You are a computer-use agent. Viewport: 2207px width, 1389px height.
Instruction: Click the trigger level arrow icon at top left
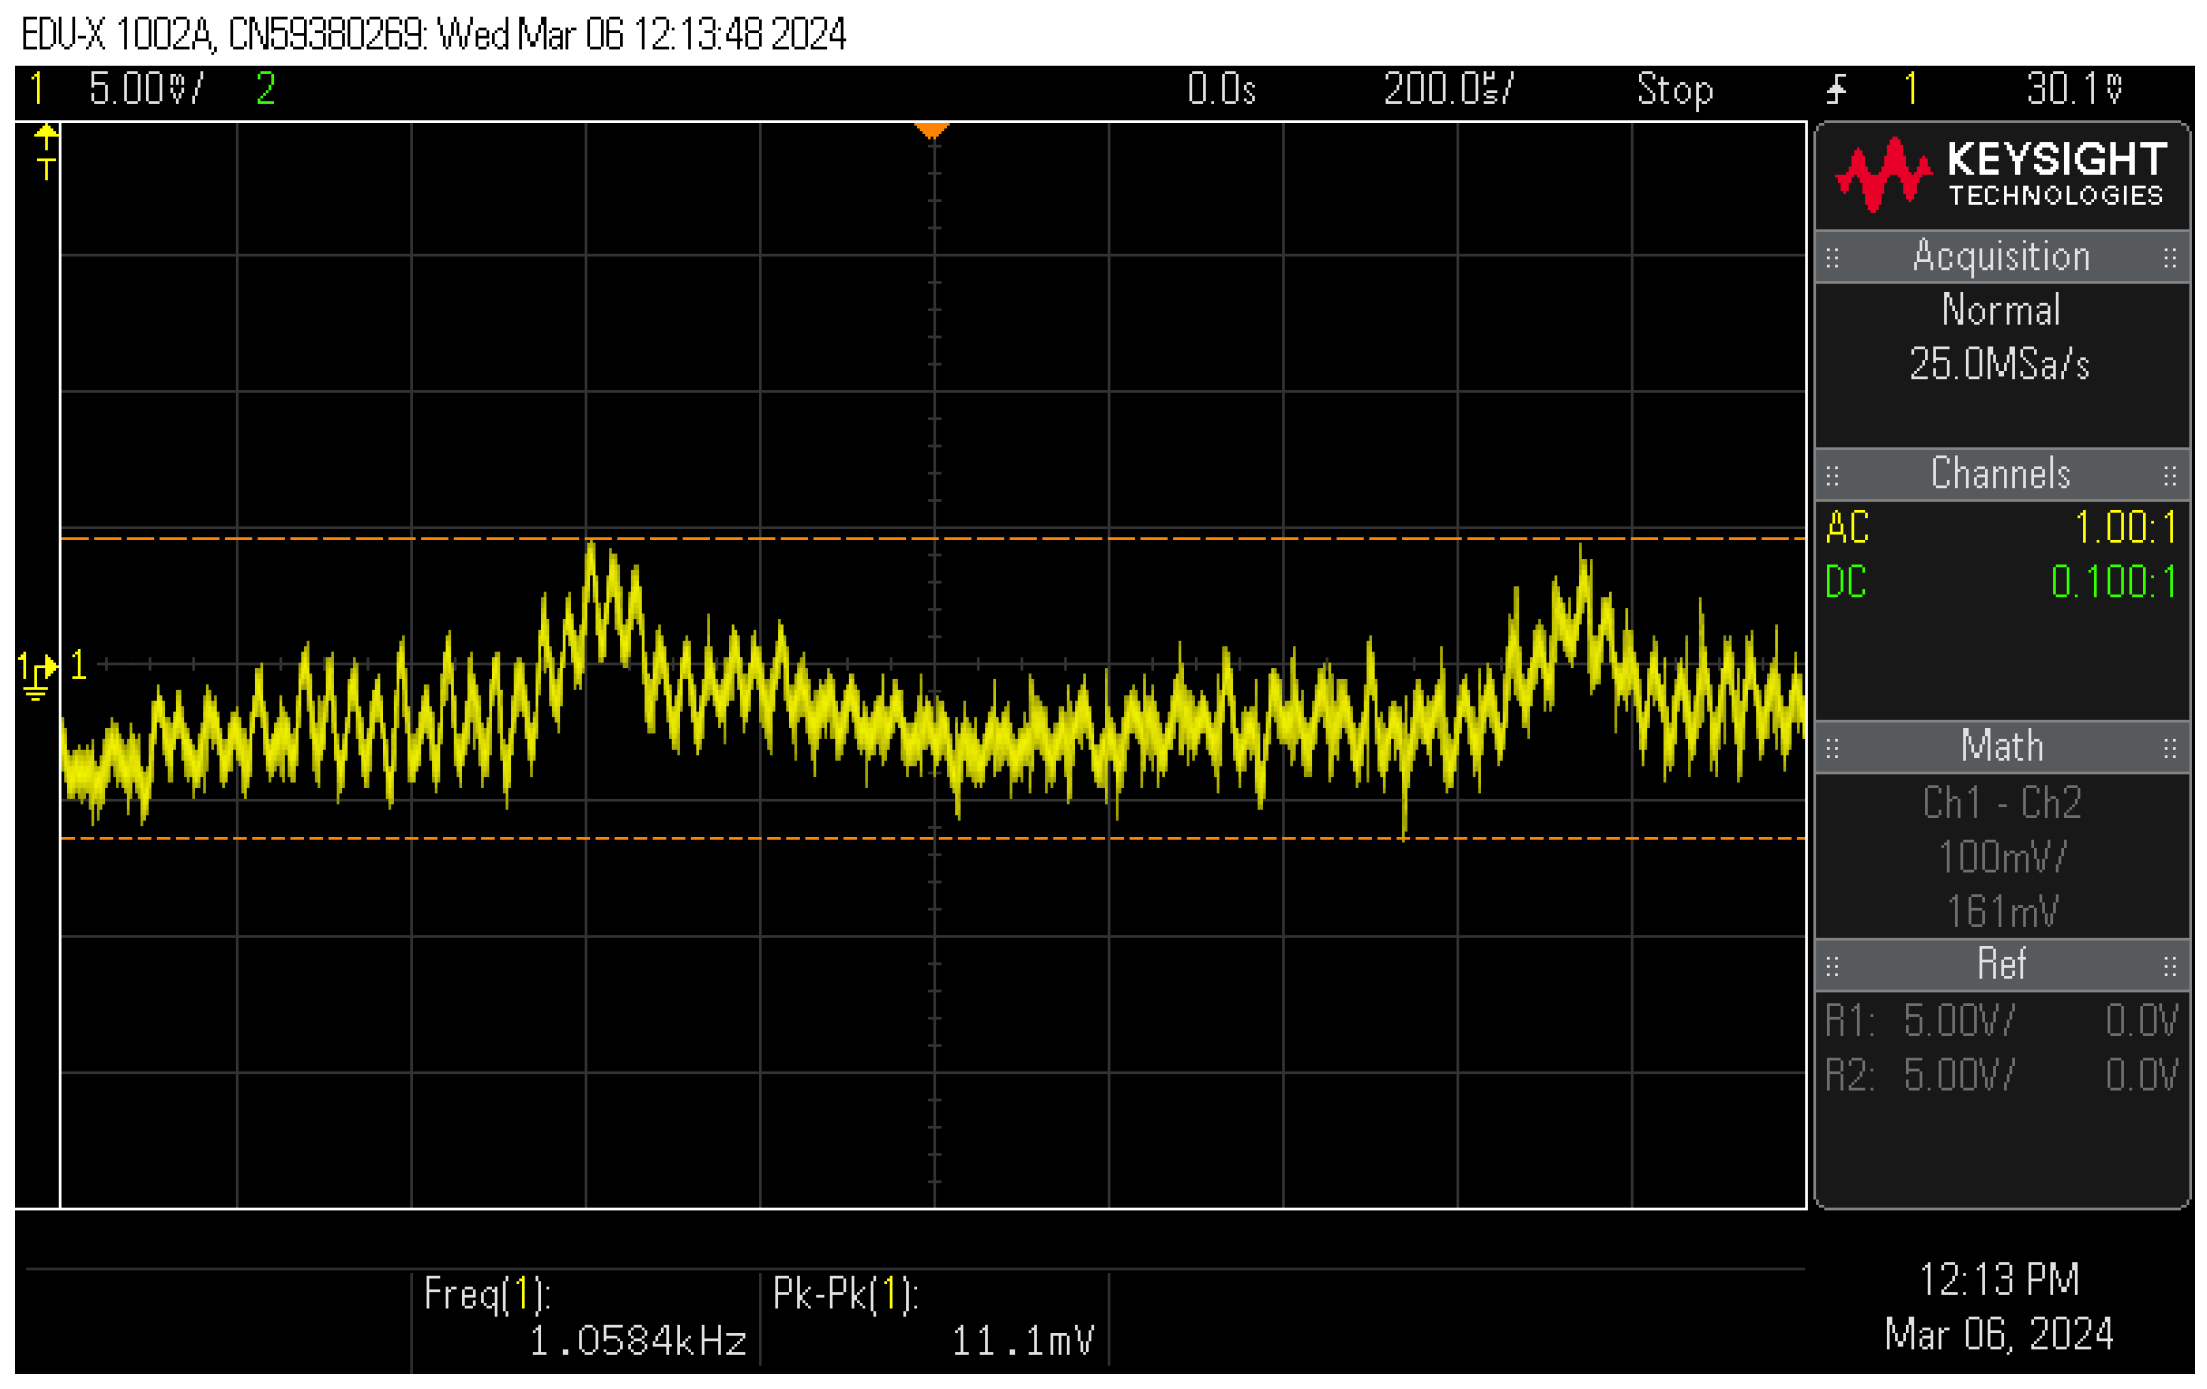[45, 151]
